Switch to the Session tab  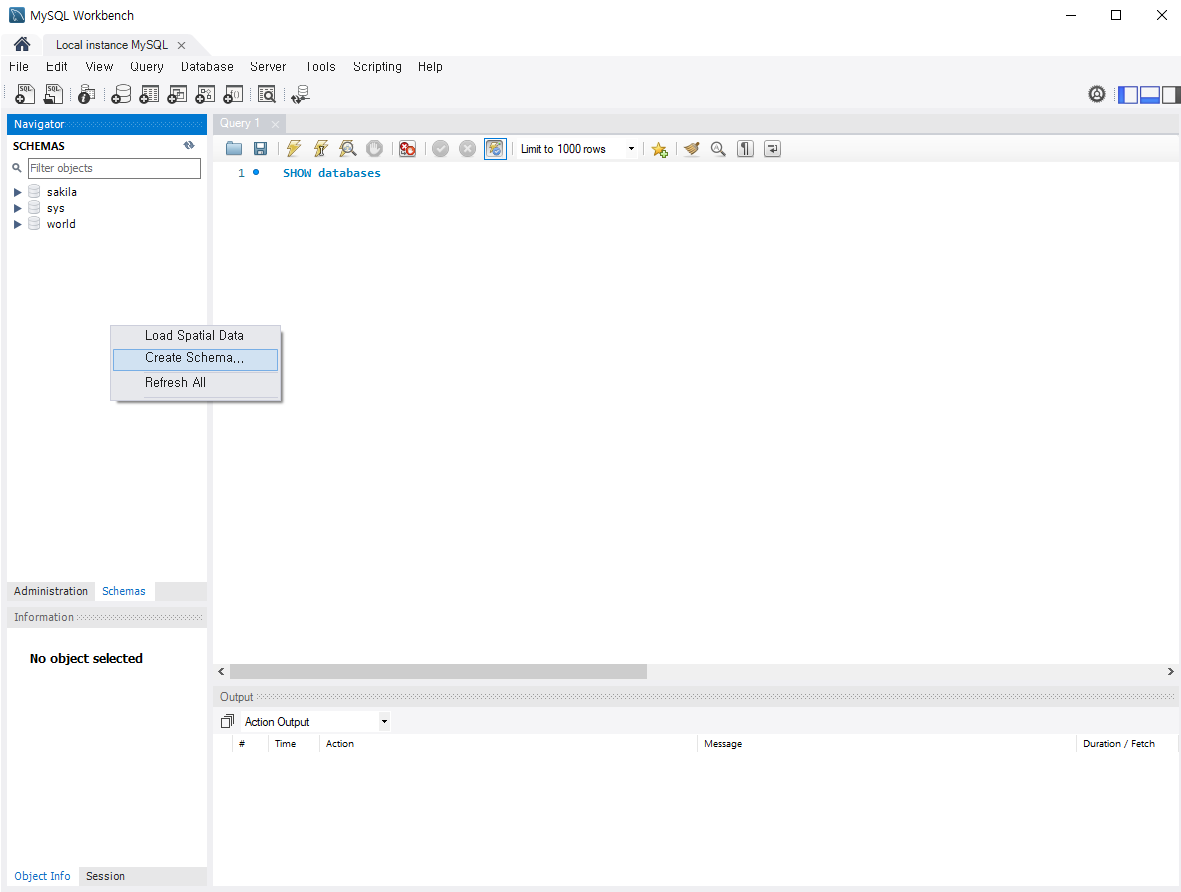point(105,875)
